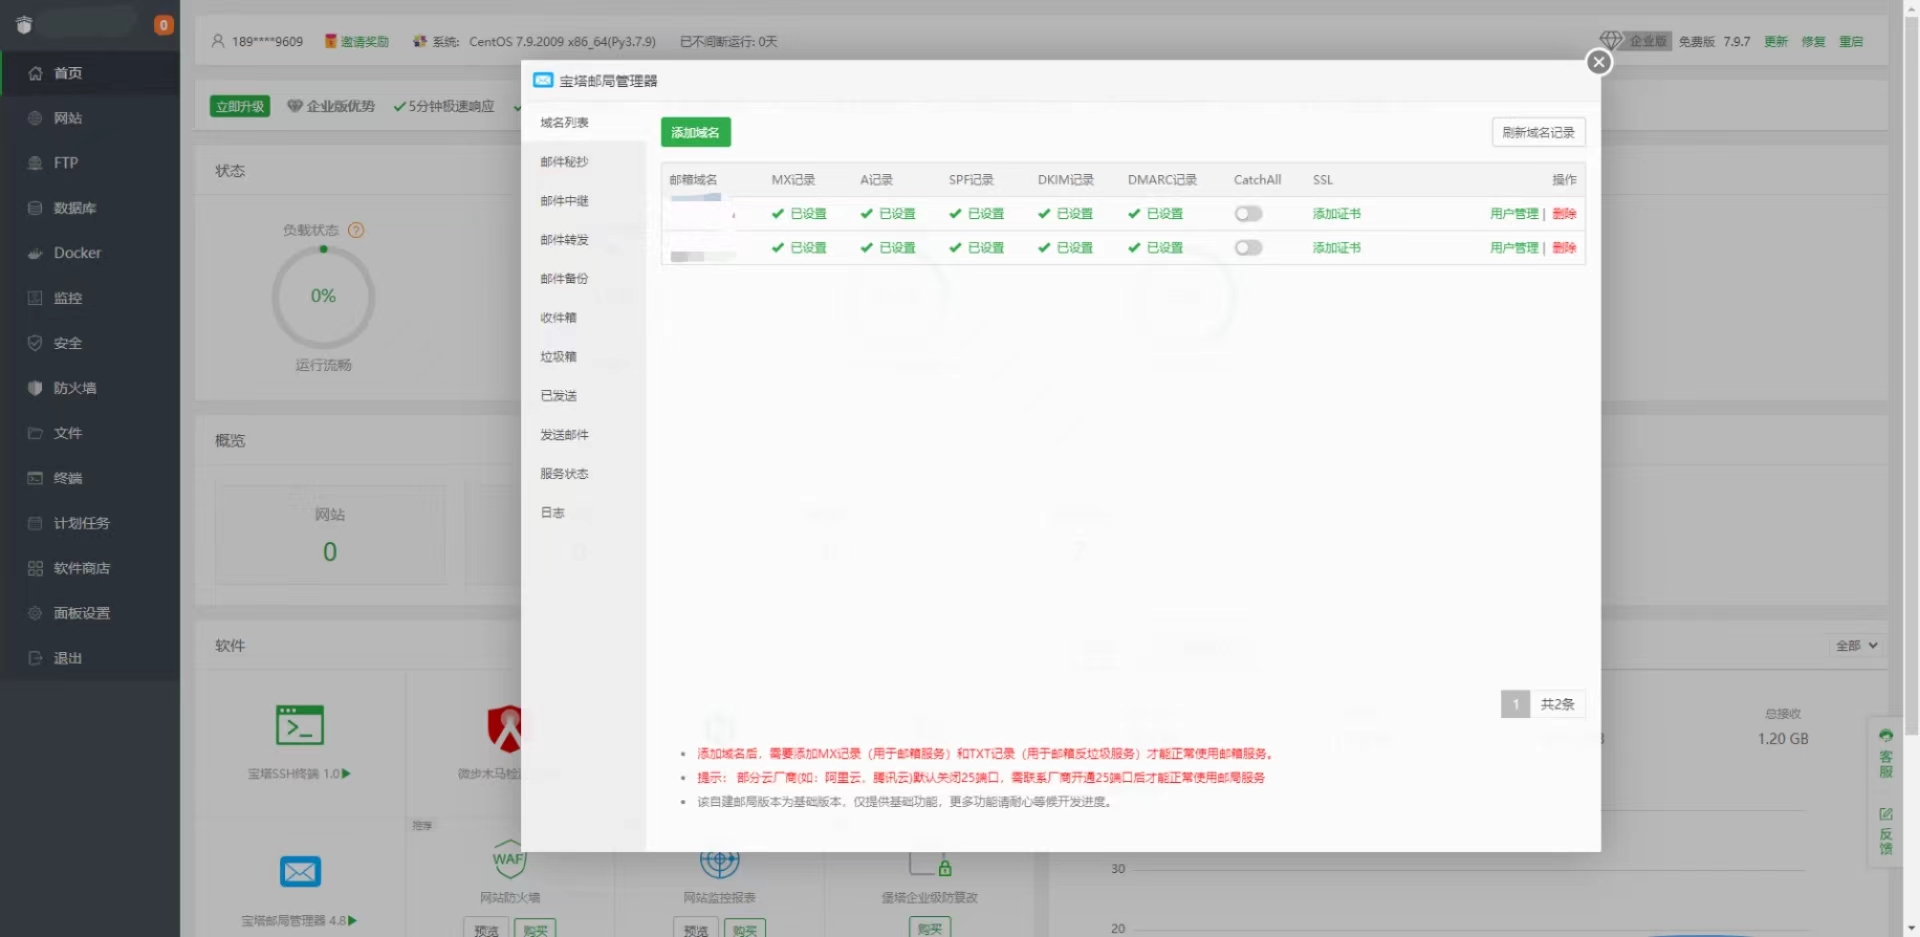
Task: Click 删除 for first domain row
Action: pos(1564,214)
